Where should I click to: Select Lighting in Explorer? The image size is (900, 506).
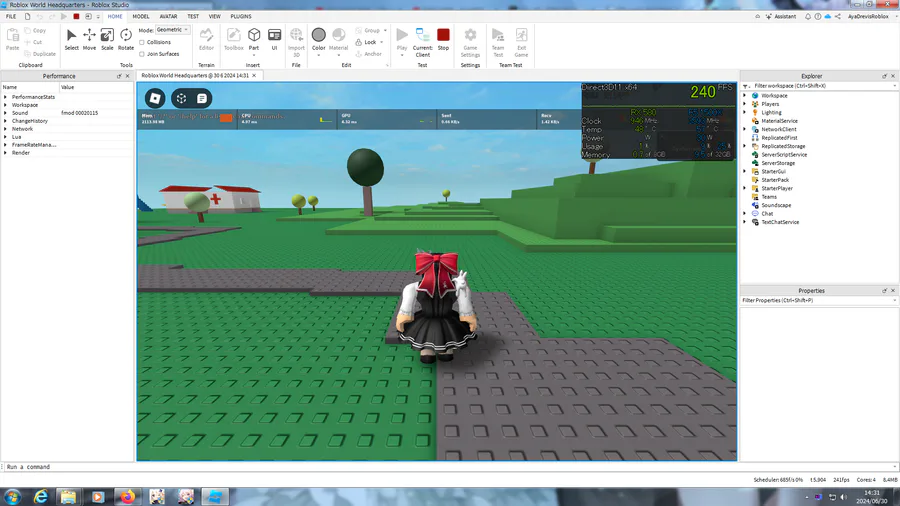pos(771,112)
